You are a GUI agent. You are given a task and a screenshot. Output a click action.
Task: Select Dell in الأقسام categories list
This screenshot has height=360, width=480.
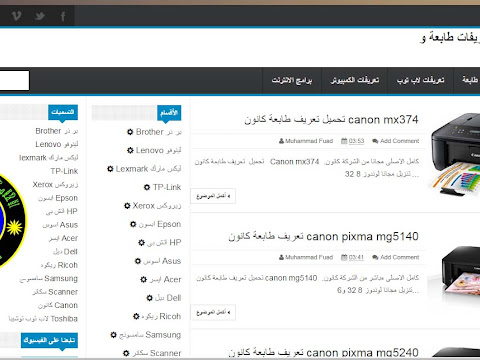[x=168, y=298]
